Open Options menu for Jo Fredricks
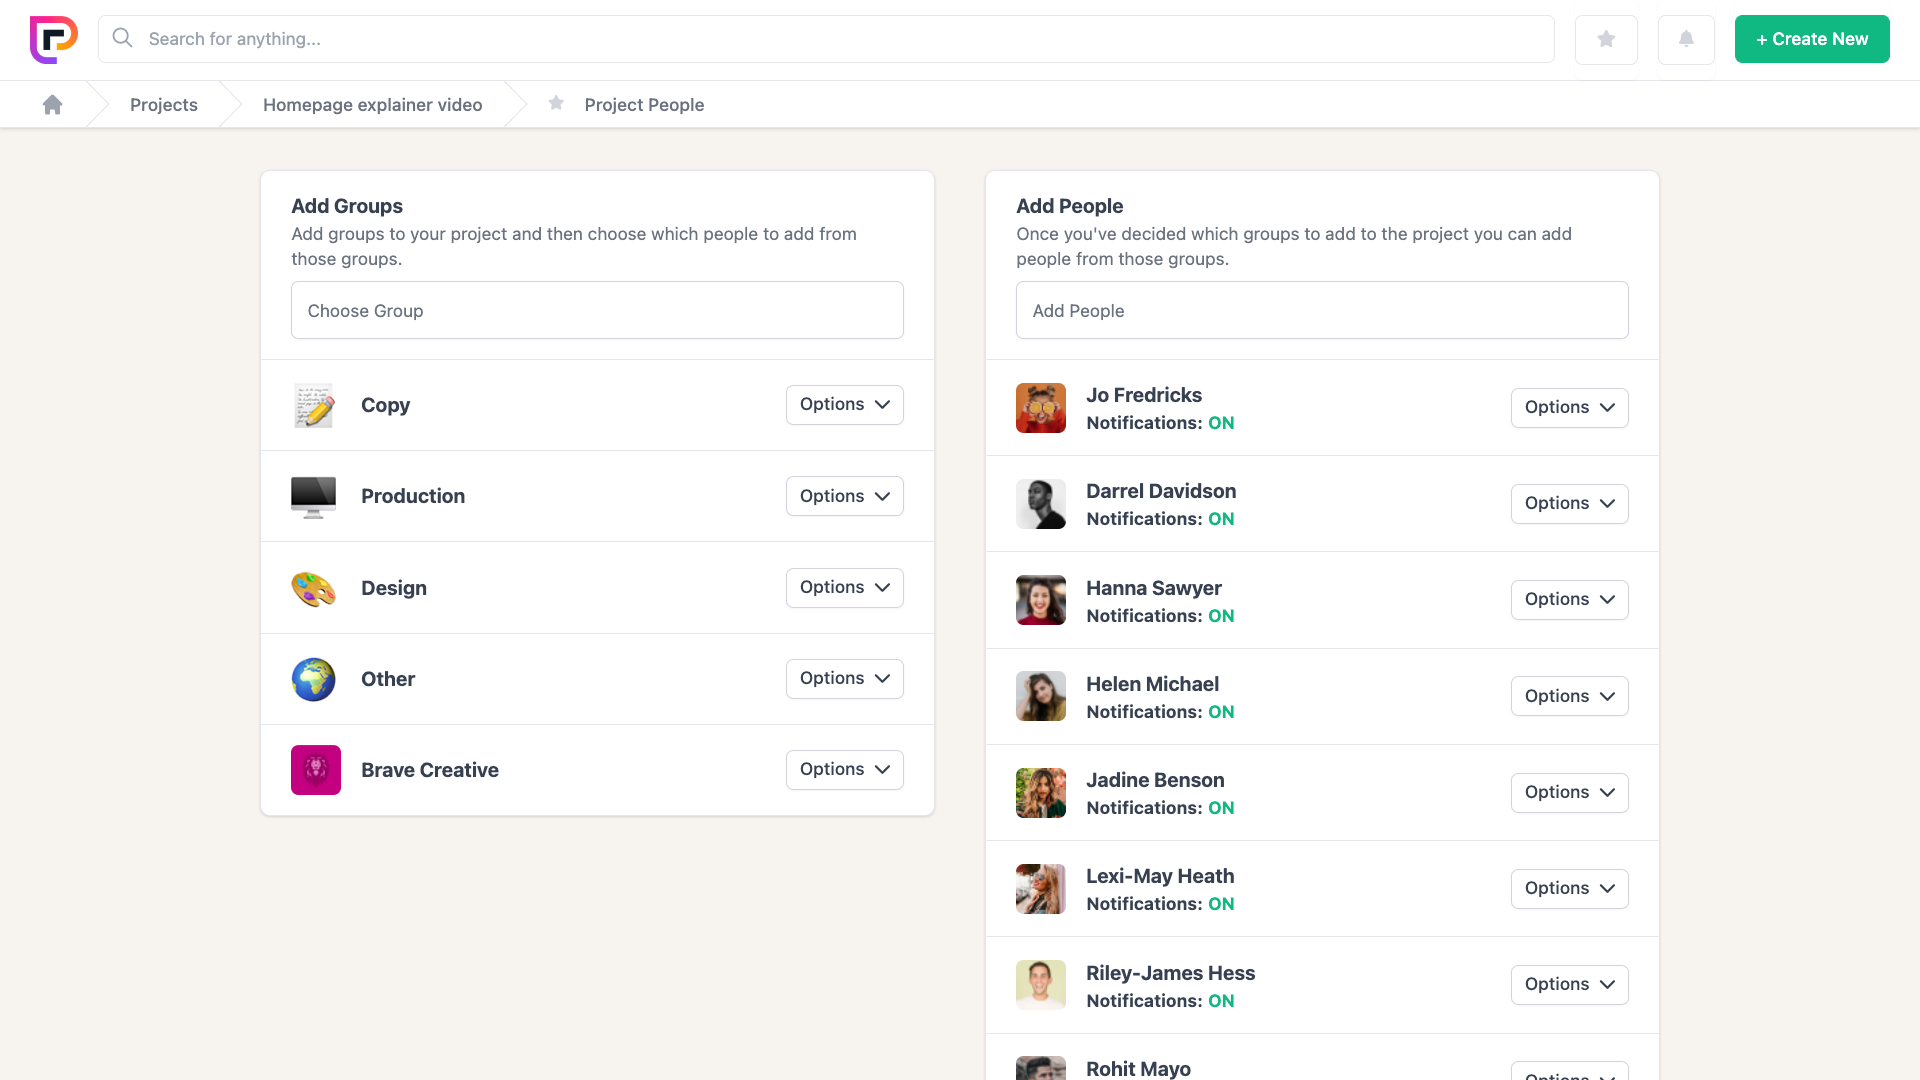The image size is (1920, 1080). point(1569,408)
